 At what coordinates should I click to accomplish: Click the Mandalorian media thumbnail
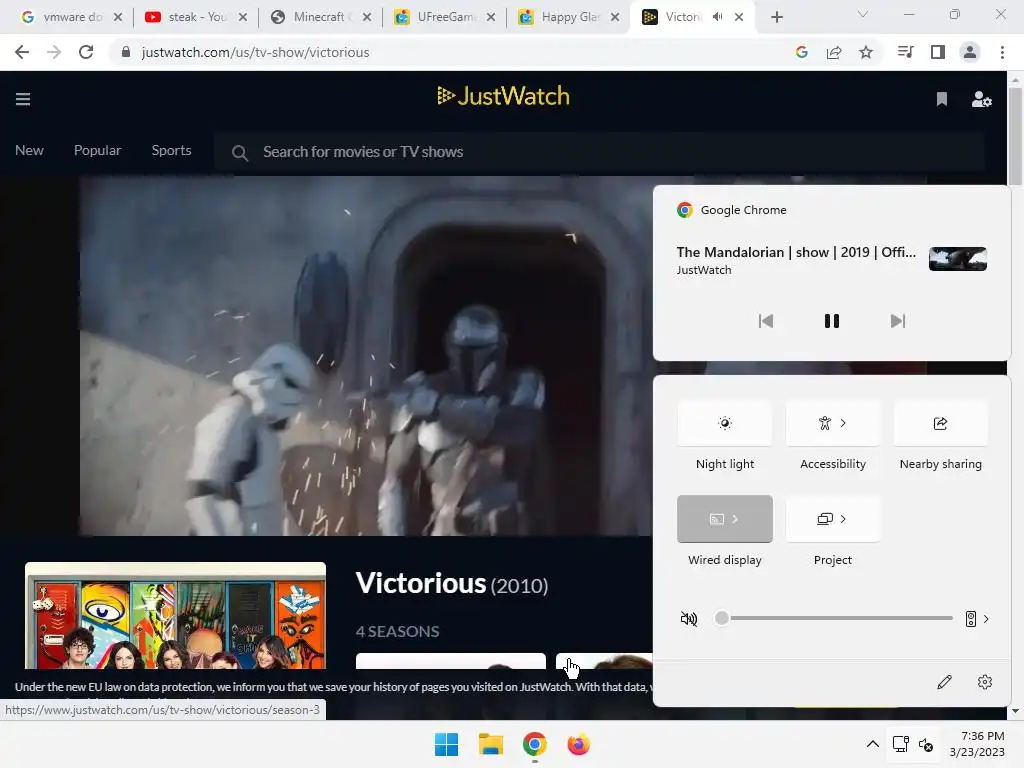point(957,259)
